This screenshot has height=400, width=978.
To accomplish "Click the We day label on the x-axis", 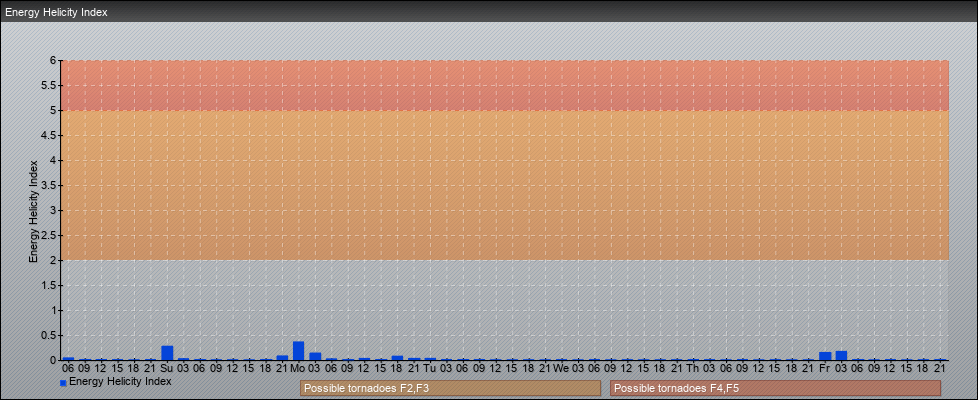I will [561, 368].
